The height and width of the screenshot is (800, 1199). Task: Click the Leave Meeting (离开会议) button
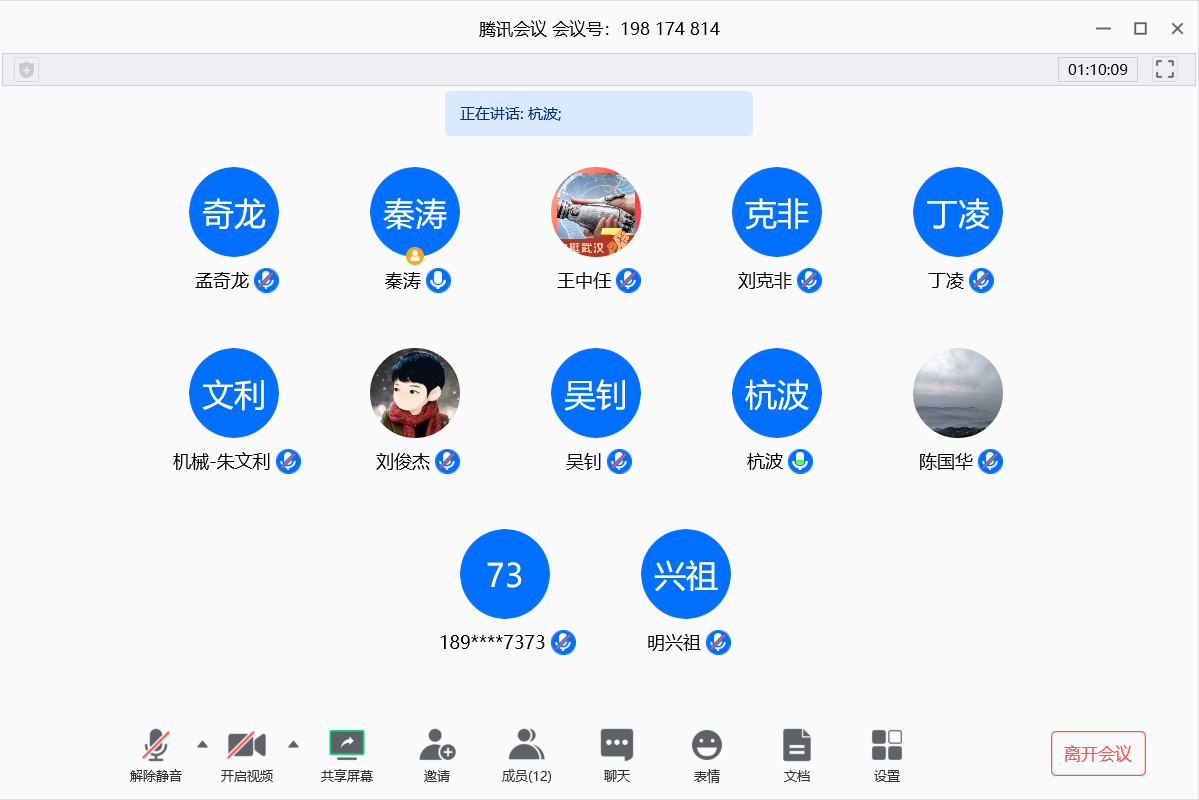[x=1097, y=754]
